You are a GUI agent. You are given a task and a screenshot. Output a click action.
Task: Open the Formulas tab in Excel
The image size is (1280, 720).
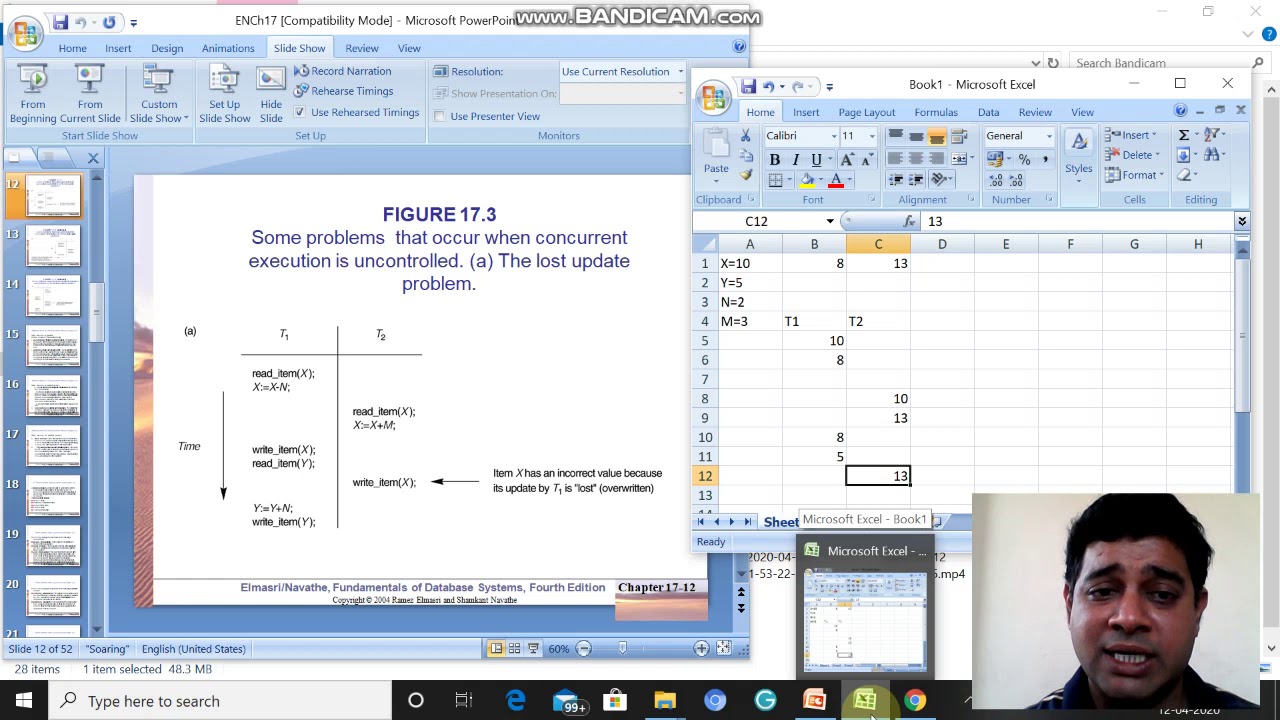pyautogui.click(x=936, y=112)
